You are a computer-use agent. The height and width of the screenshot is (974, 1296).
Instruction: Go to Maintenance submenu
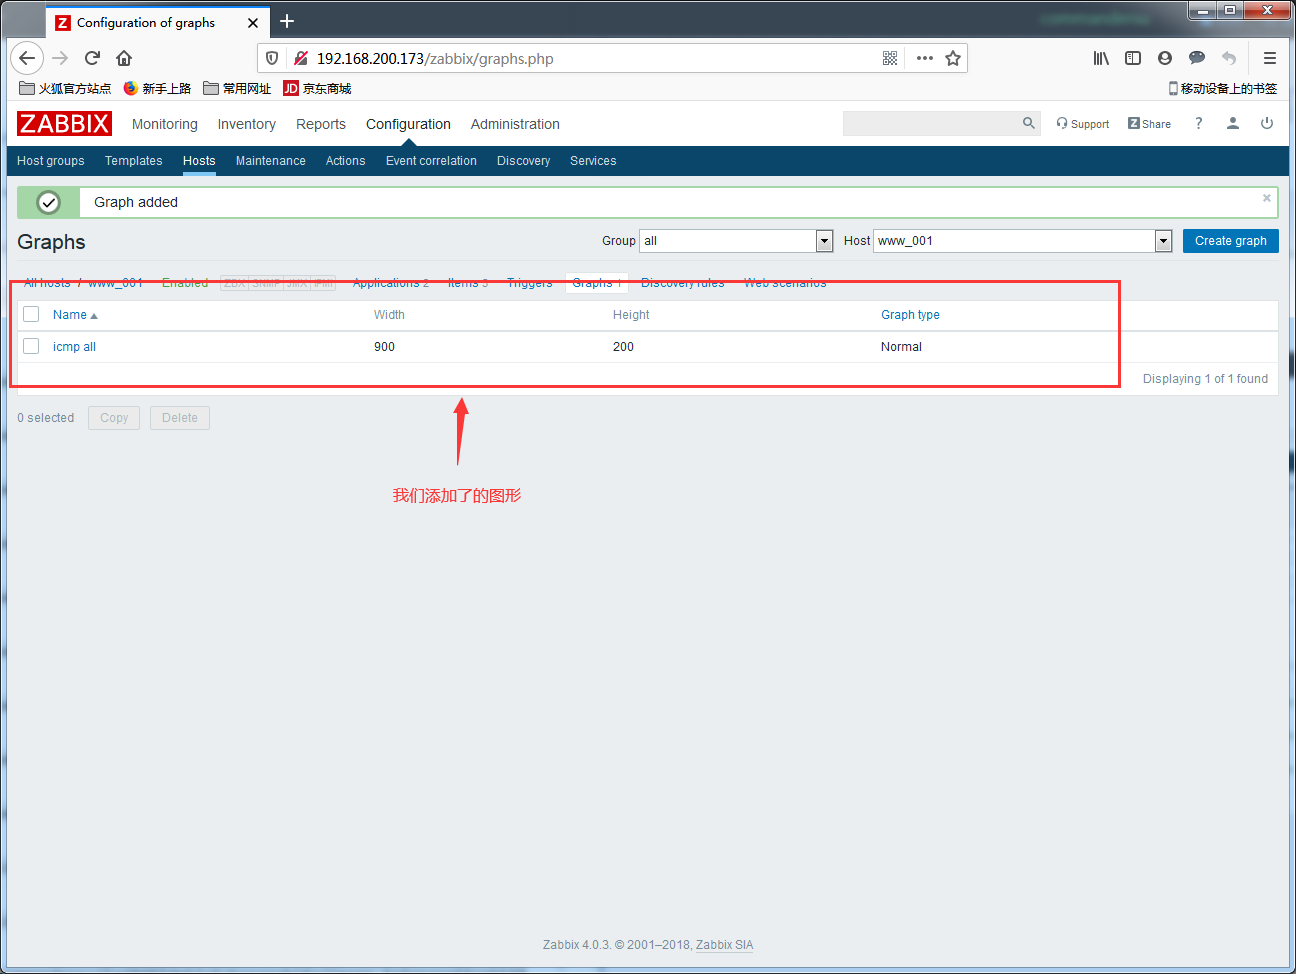click(x=271, y=161)
